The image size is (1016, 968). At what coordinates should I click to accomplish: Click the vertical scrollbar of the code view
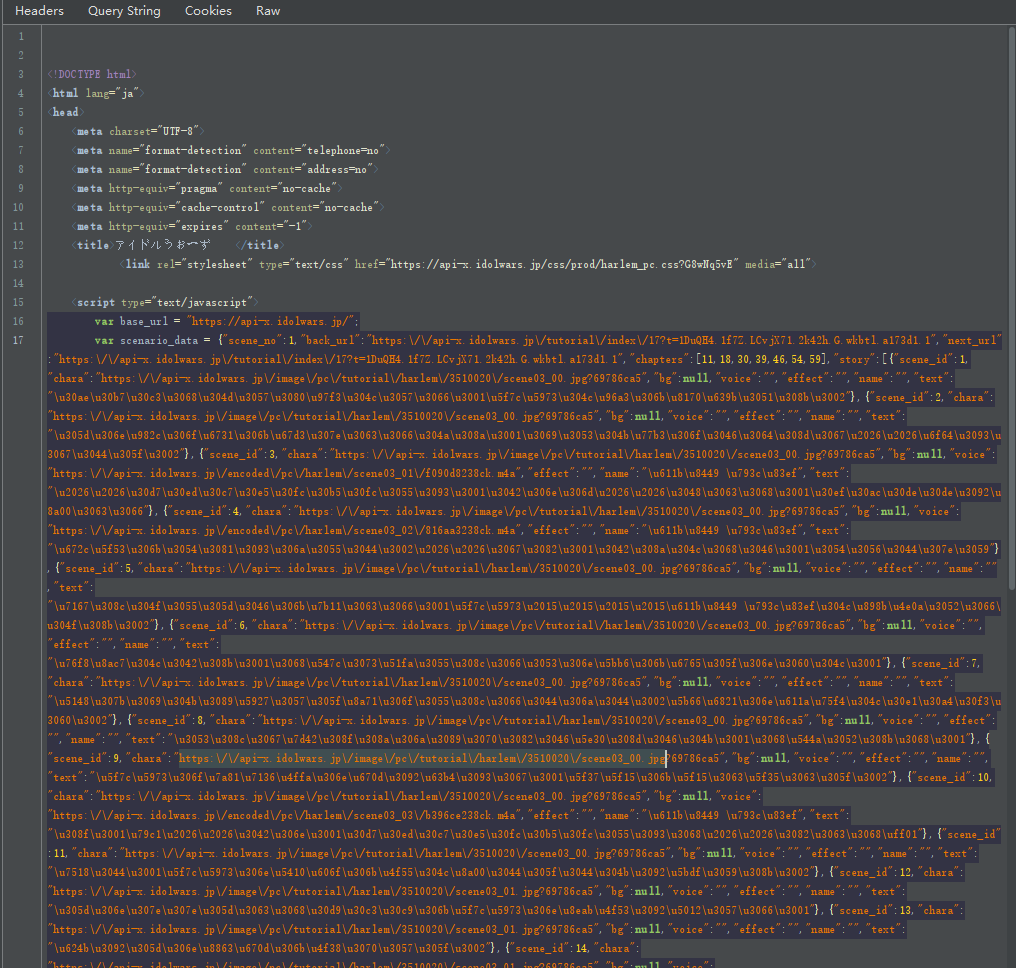point(1010,300)
